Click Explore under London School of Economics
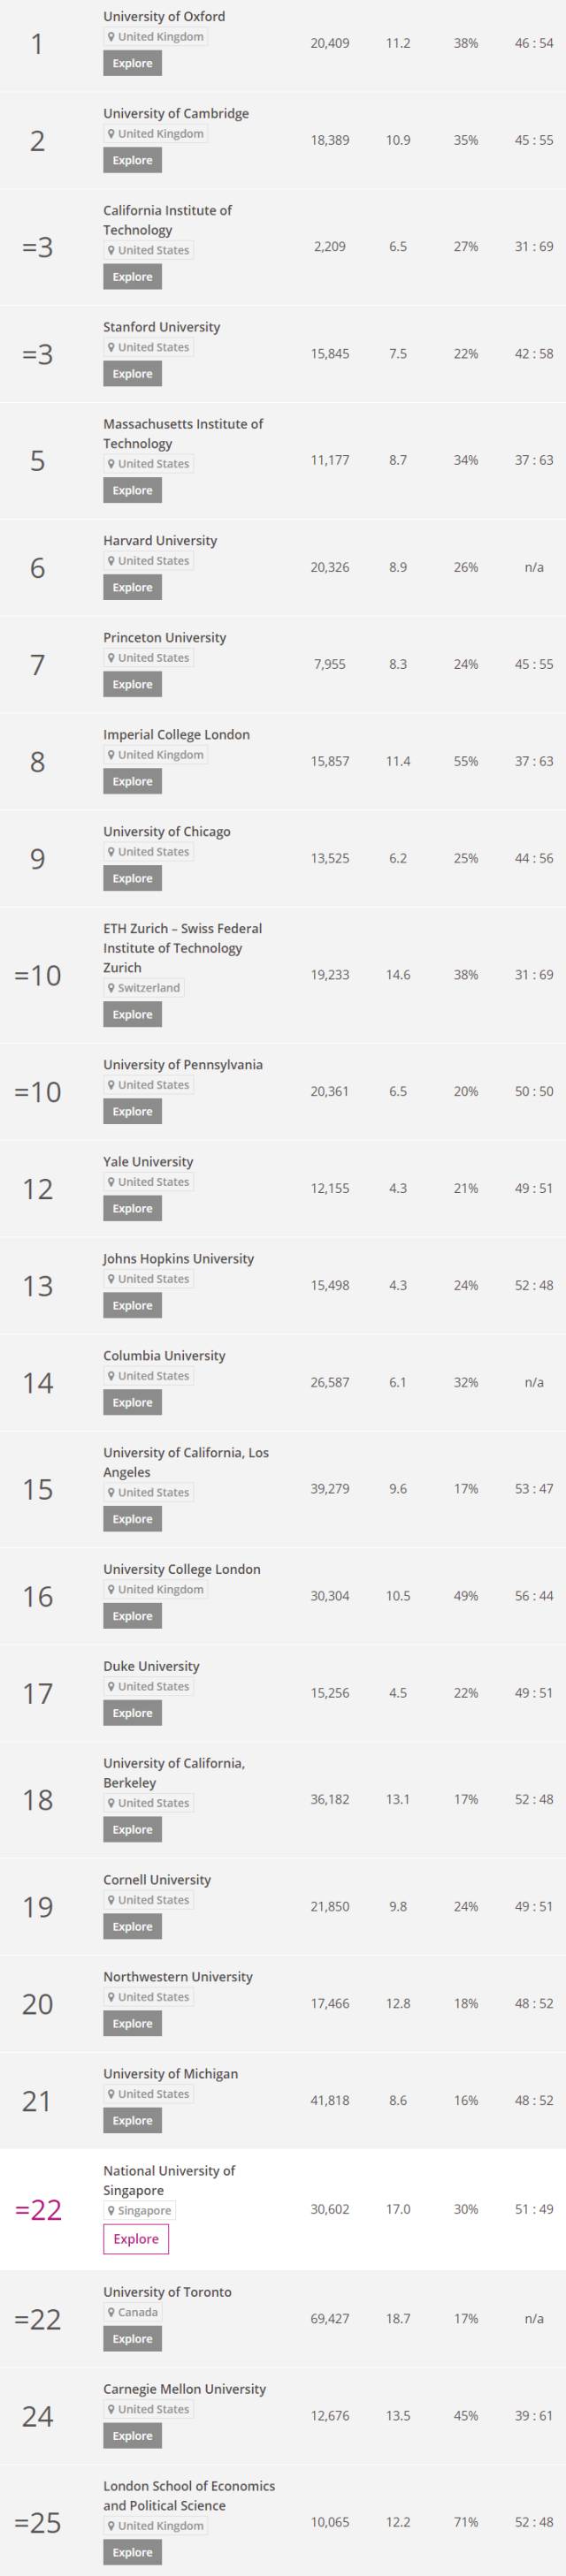Screen dimensions: 566x2576 point(132,2553)
